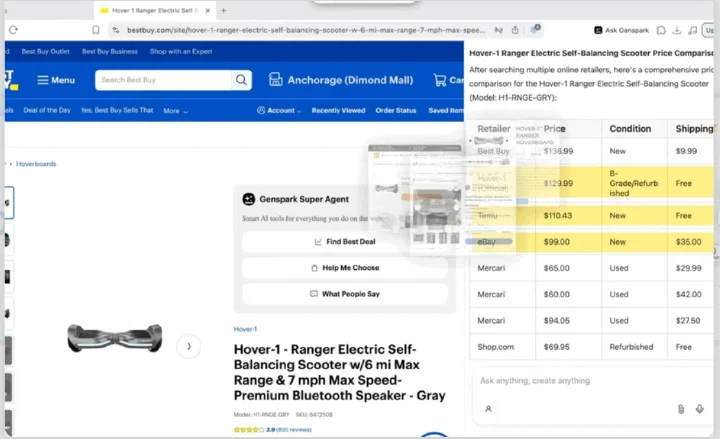Image resolution: width=720 pixels, height=439 pixels.
Task: Click the product title Hover-1 Ranger heading
Action: tap(339, 372)
